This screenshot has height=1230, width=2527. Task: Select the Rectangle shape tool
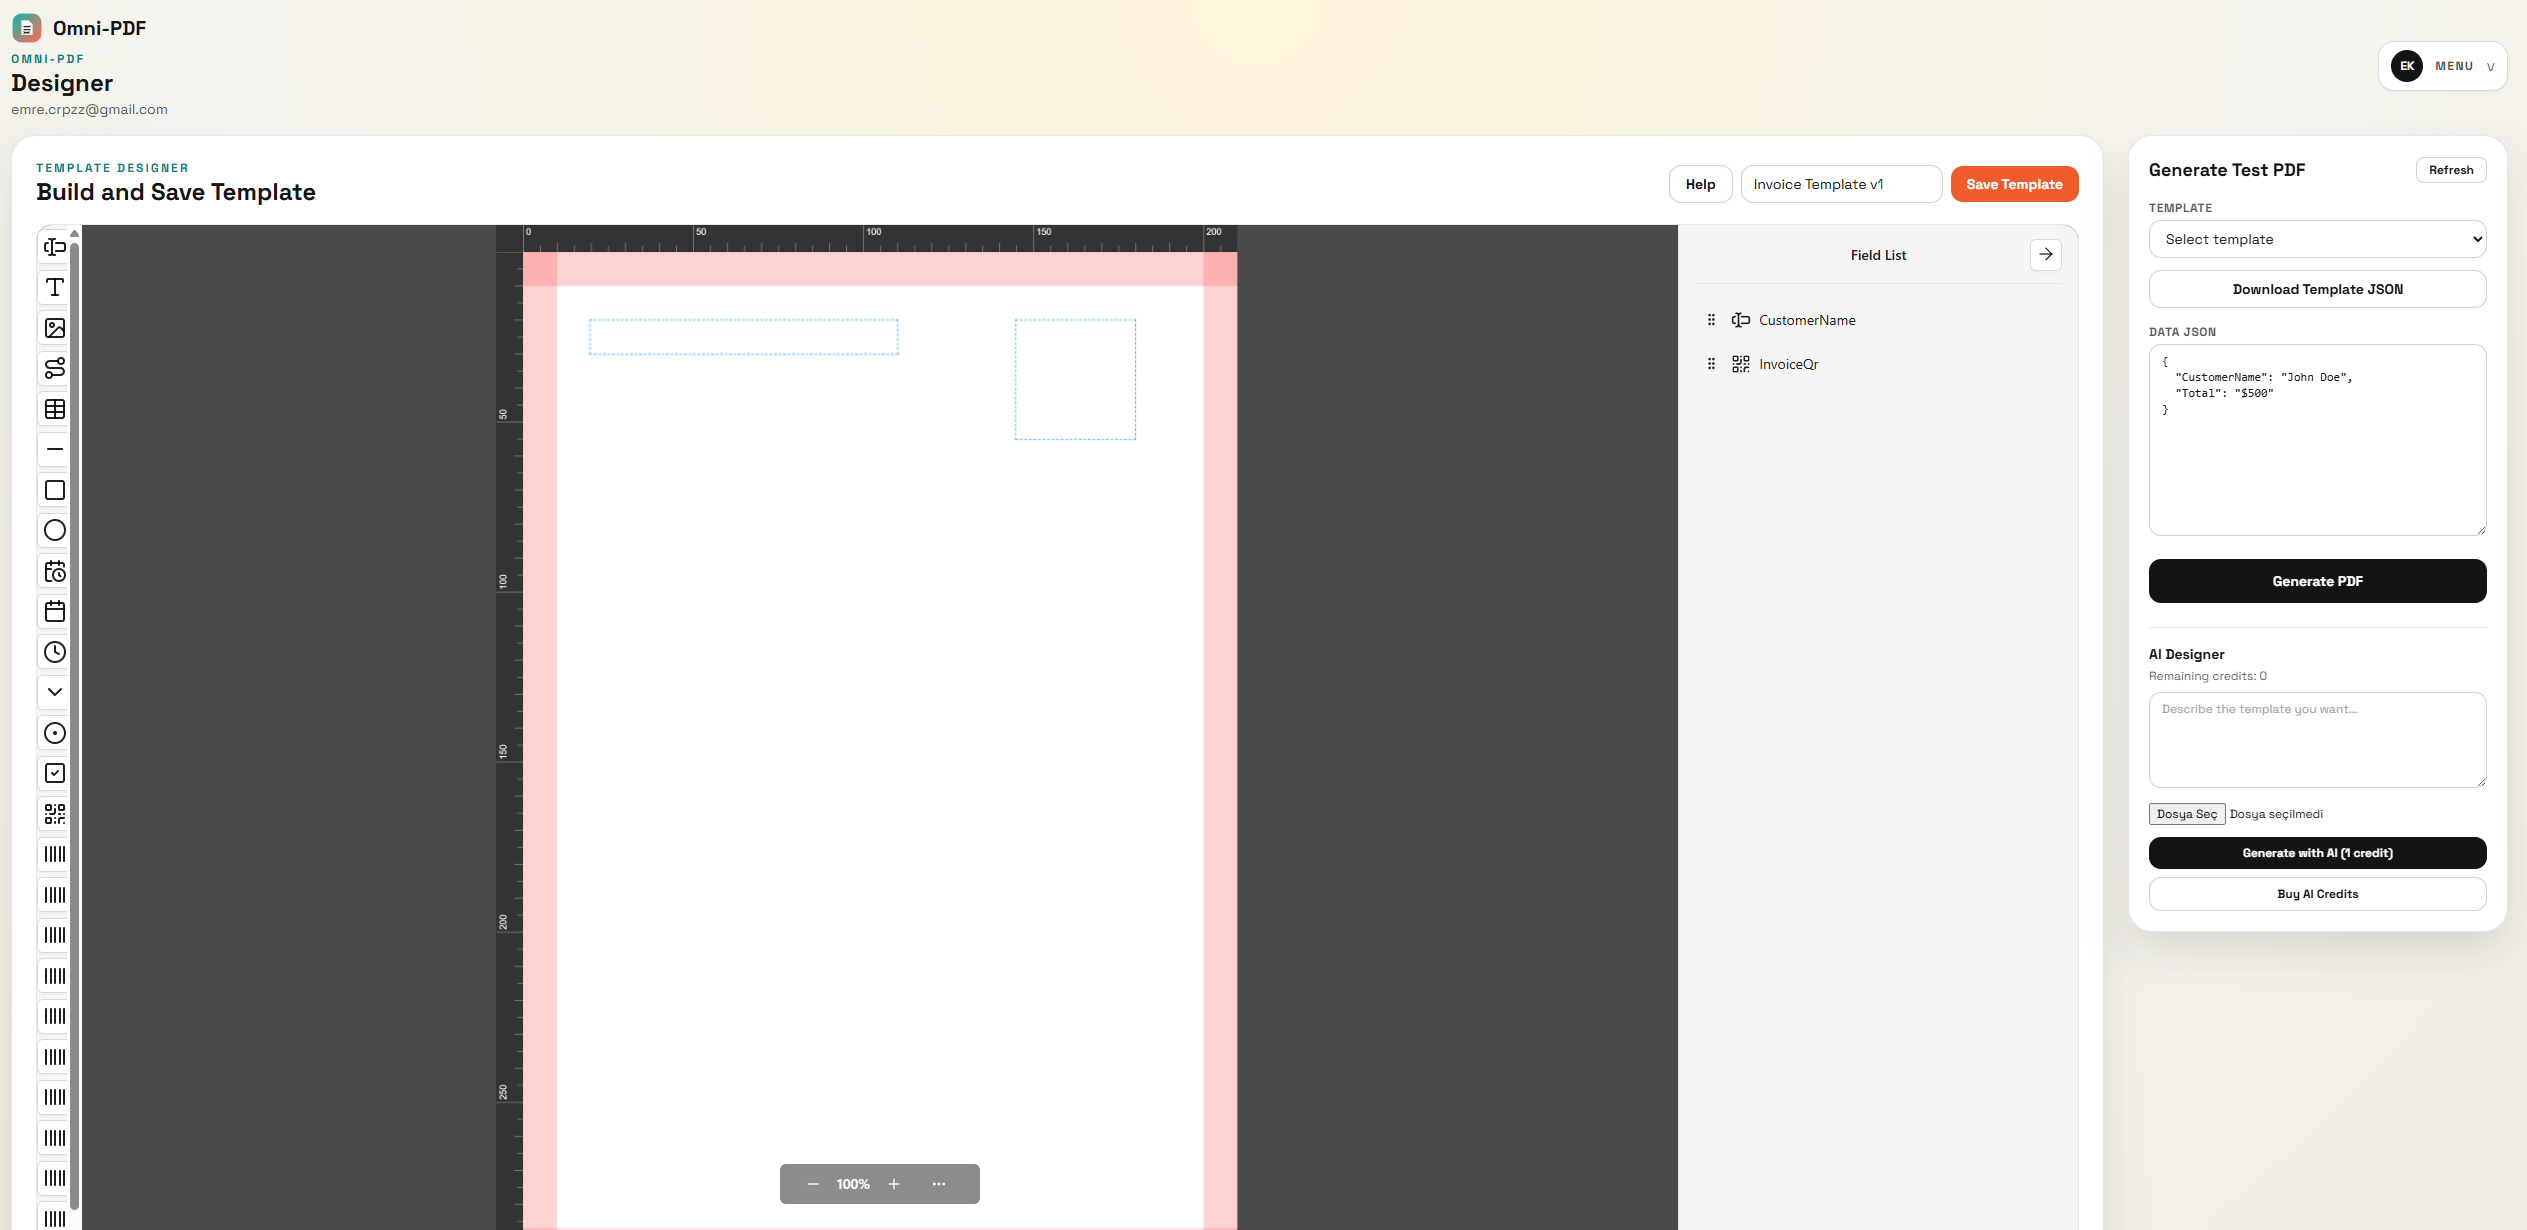pyautogui.click(x=53, y=490)
